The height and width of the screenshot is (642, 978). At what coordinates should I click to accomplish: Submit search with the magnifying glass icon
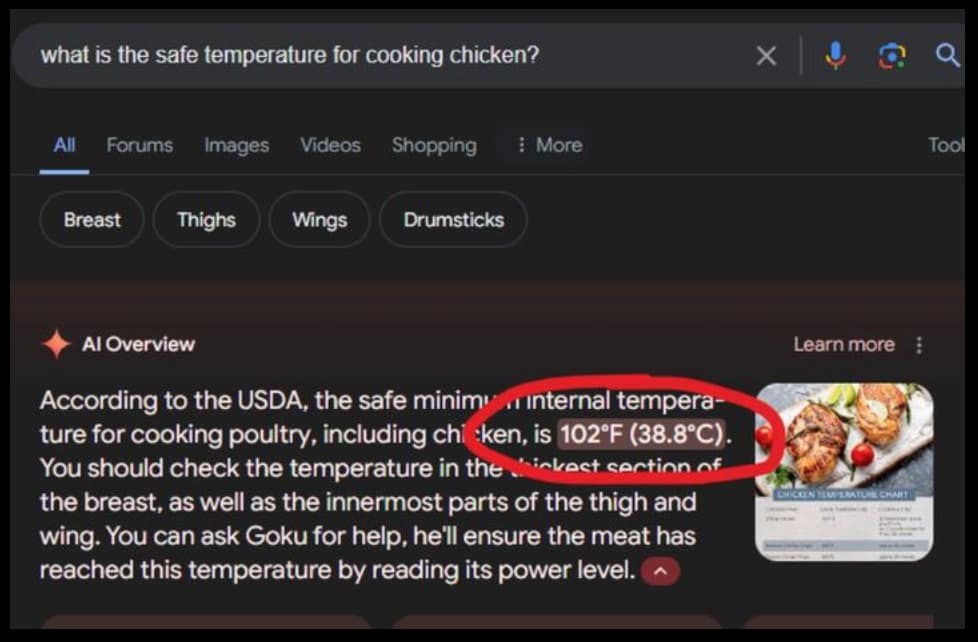pyautogui.click(x=947, y=56)
